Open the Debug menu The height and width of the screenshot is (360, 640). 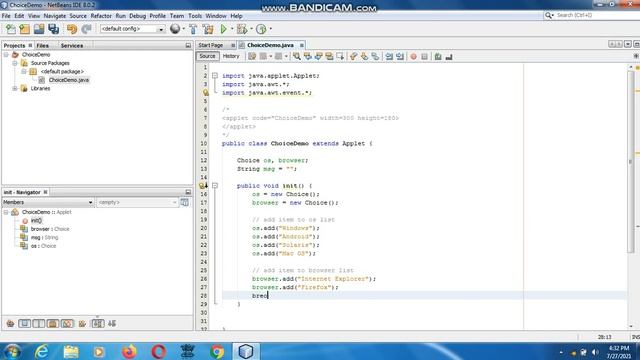click(x=138, y=16)
